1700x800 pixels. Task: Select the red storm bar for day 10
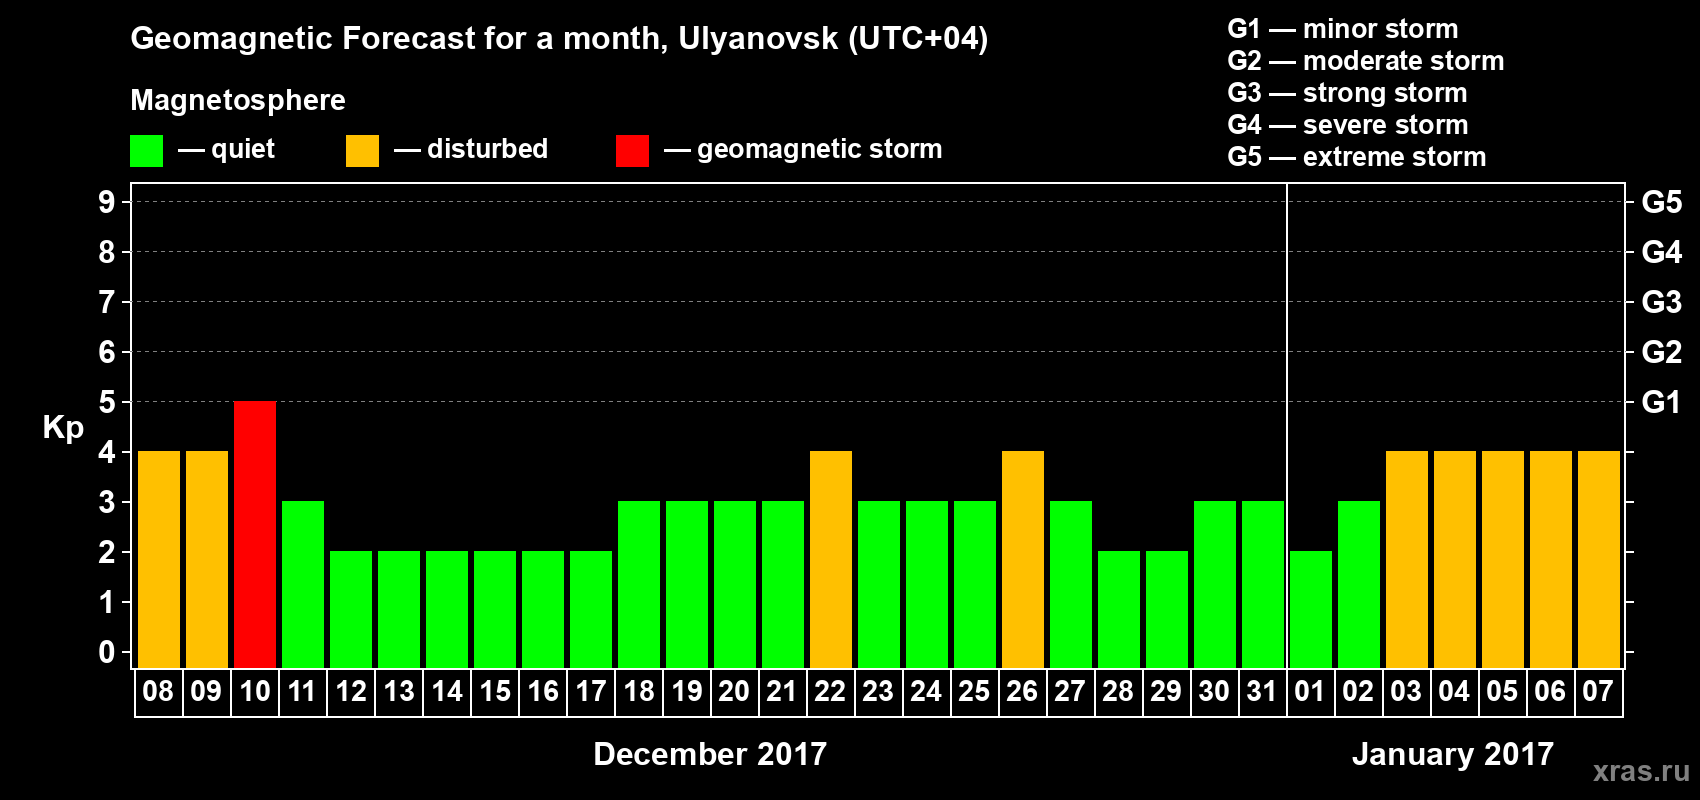[x=255, y=534]
